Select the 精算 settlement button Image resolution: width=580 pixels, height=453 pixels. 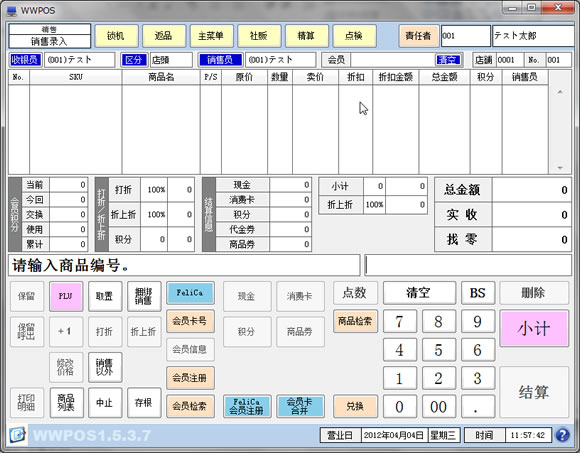(307, 36)
